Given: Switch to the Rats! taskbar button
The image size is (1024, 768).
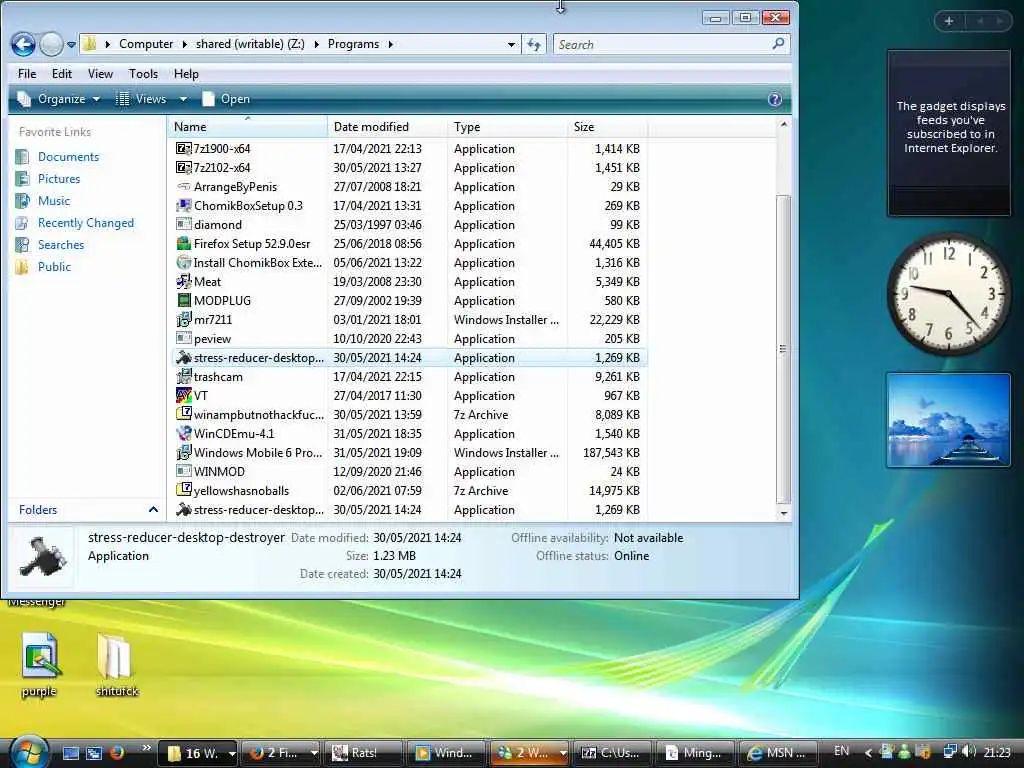Looking at the screenshot, I should 363,753.
